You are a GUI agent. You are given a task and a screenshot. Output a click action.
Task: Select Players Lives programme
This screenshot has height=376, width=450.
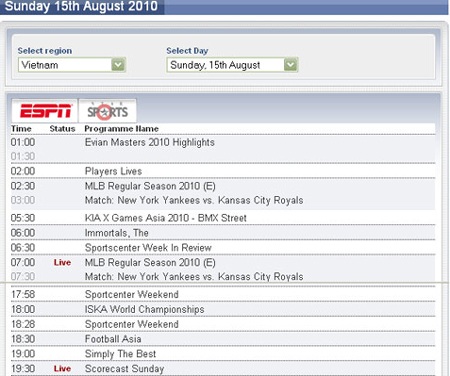[x=113, y=171]
